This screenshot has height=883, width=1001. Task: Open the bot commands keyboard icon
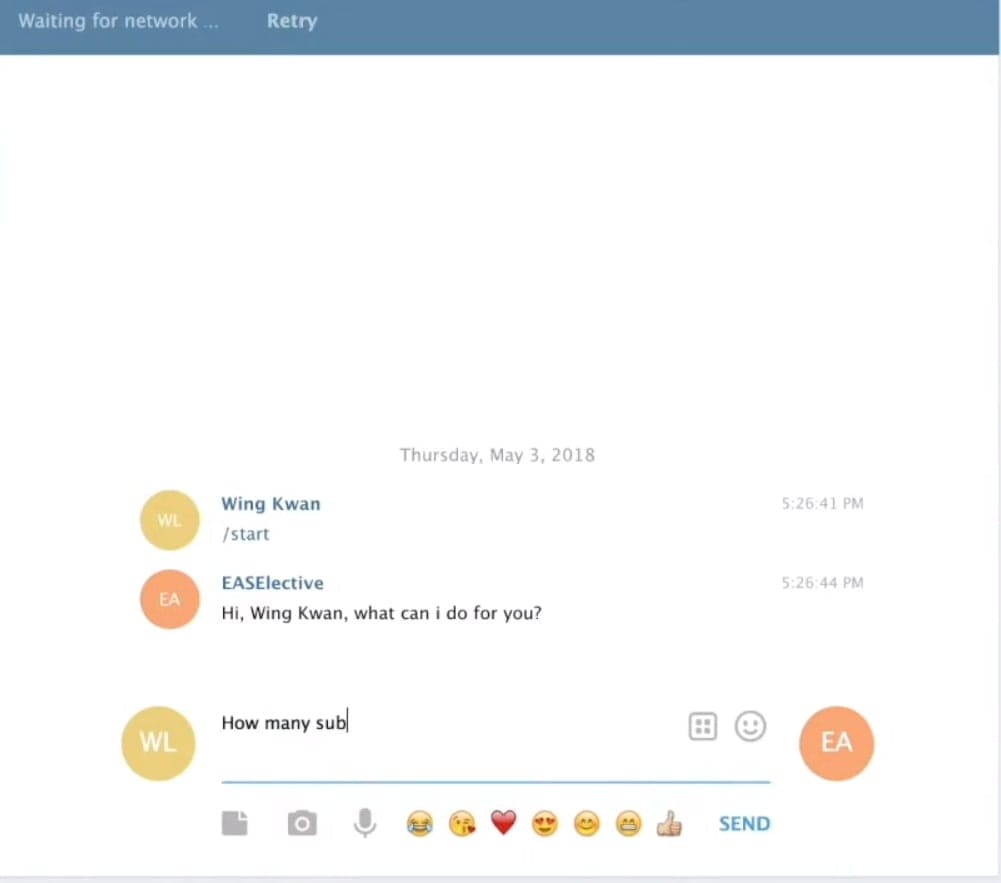coord(703,726)
